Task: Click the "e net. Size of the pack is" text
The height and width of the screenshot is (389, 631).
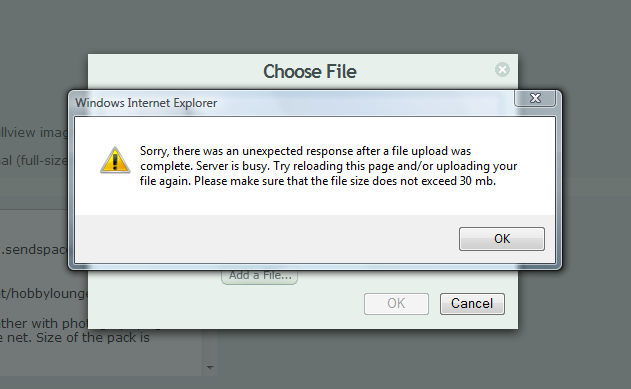Action: point(75,338)
